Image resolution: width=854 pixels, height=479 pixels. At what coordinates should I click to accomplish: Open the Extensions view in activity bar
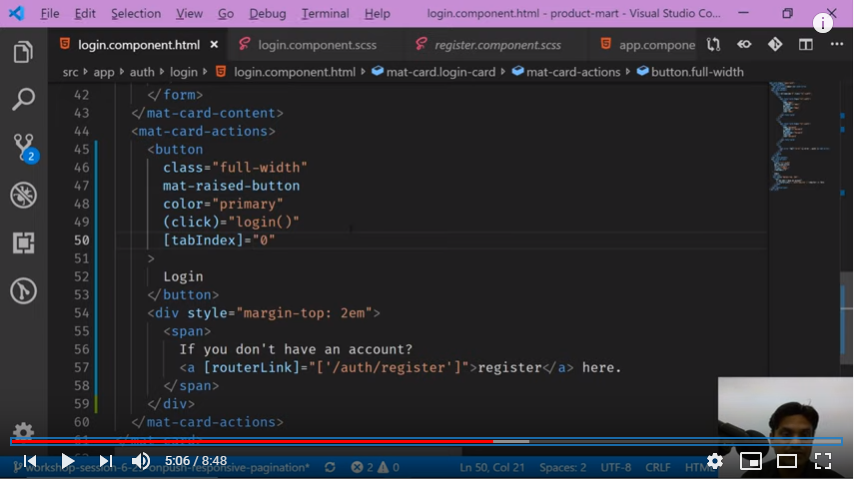[x=23, y=243]
